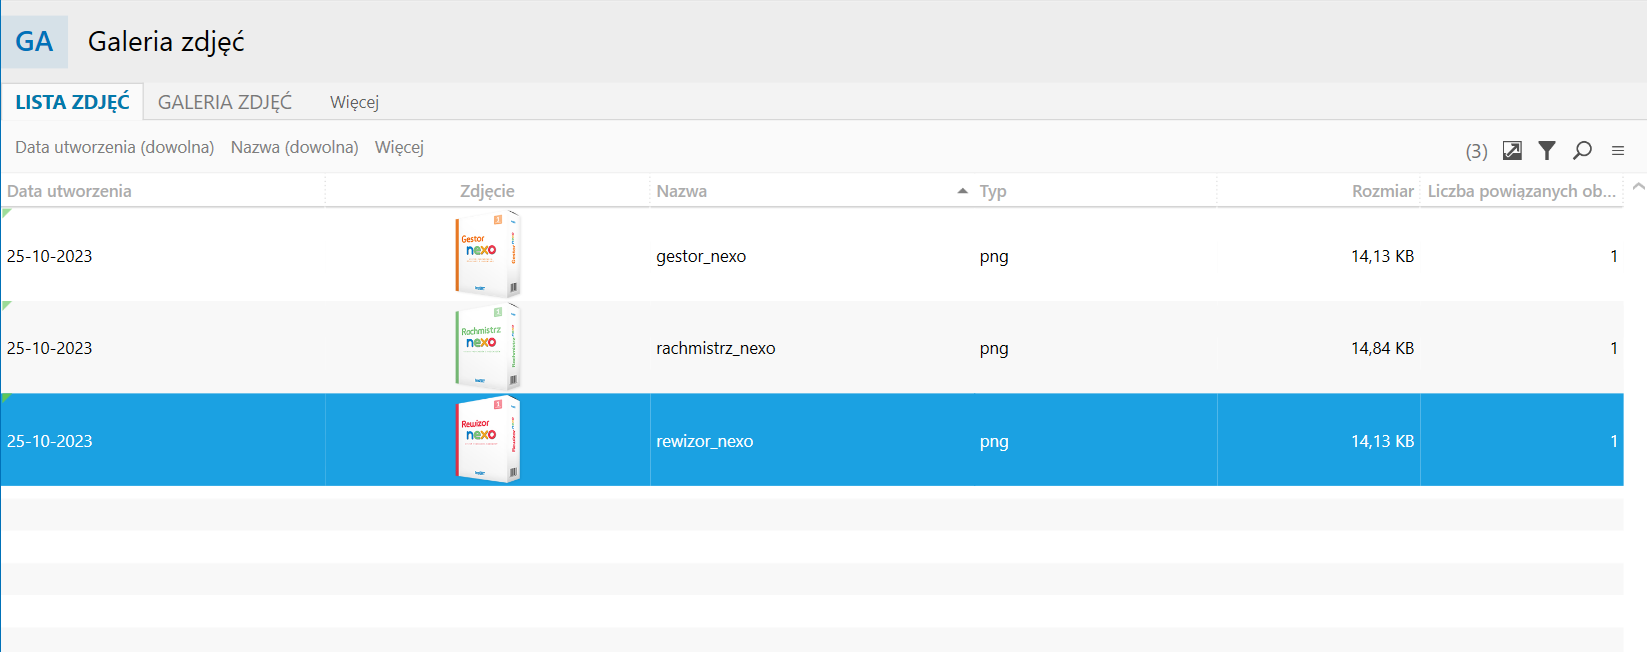Click the Zdjęcie column header
The height and width of the screenshot is (652, 1647).
pyautogui.click(x=487, y=191)
